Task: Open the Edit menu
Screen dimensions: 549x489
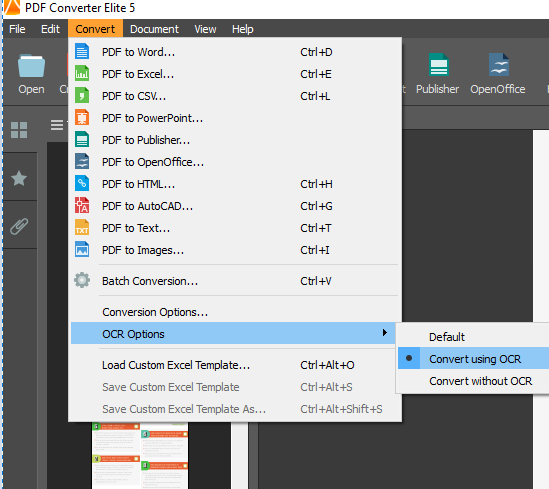Action: point(50,29)
